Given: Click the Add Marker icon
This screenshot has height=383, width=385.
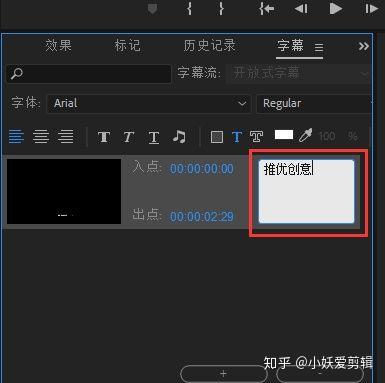Looking at the screenshot, I should coord(153,9).
